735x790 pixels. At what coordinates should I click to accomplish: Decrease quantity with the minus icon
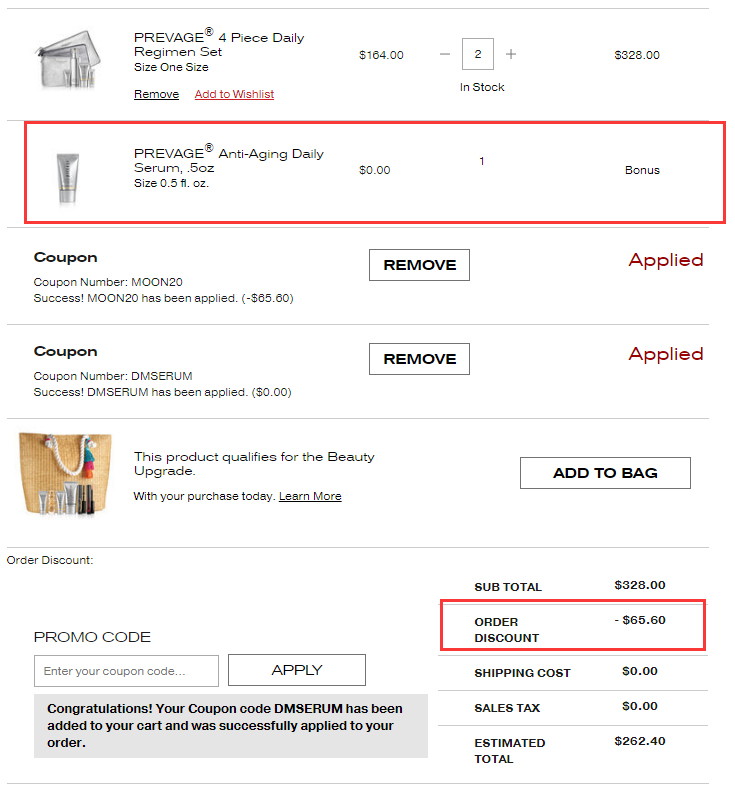445,54
